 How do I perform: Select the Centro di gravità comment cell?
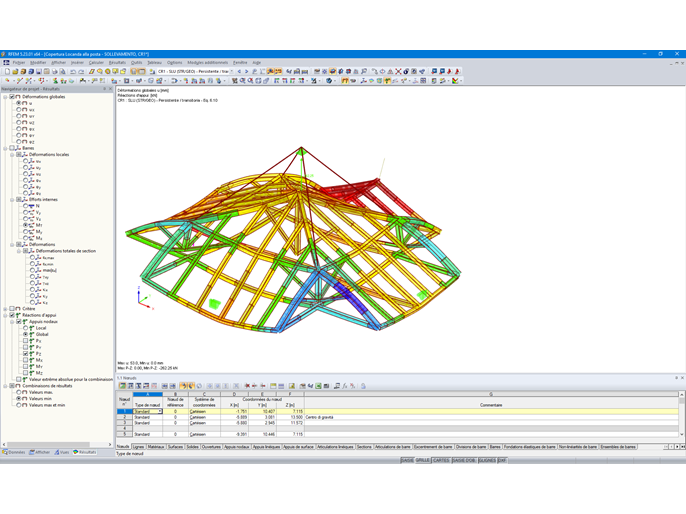491,417
